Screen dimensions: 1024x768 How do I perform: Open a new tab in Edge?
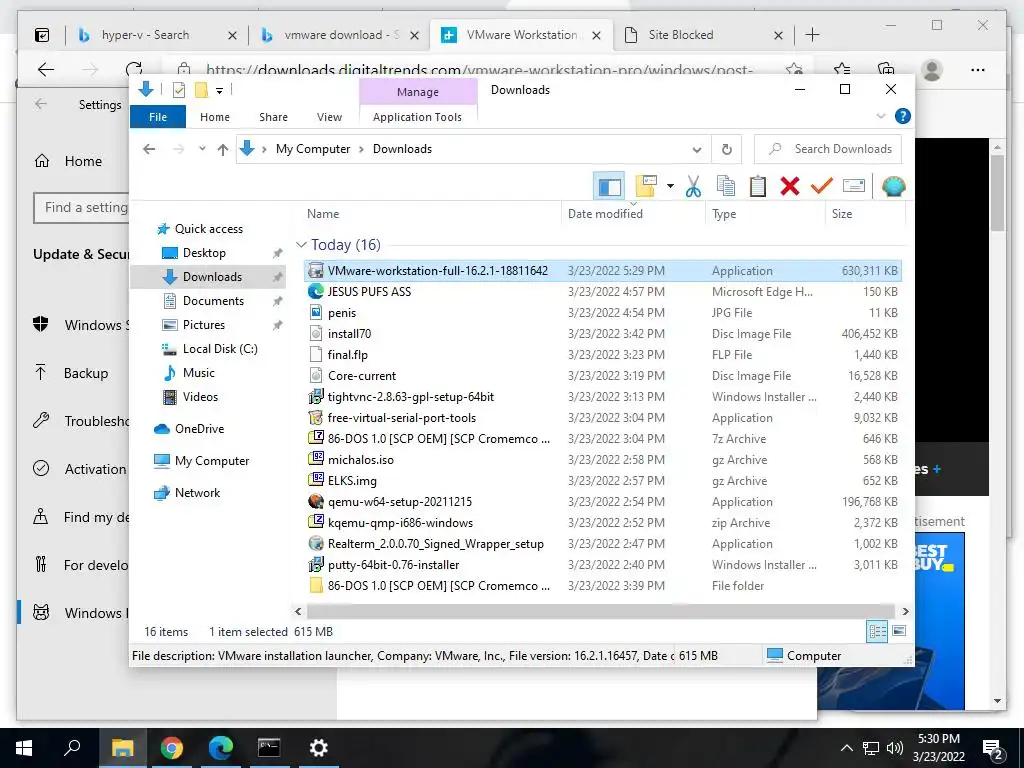pyautogui.click(x=812, y=35)
